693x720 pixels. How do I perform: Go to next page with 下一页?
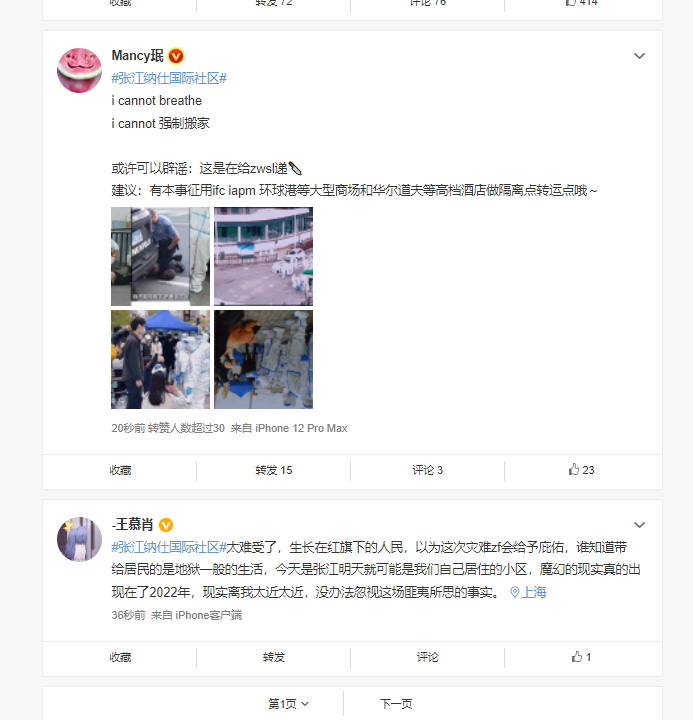pos(396,703)
